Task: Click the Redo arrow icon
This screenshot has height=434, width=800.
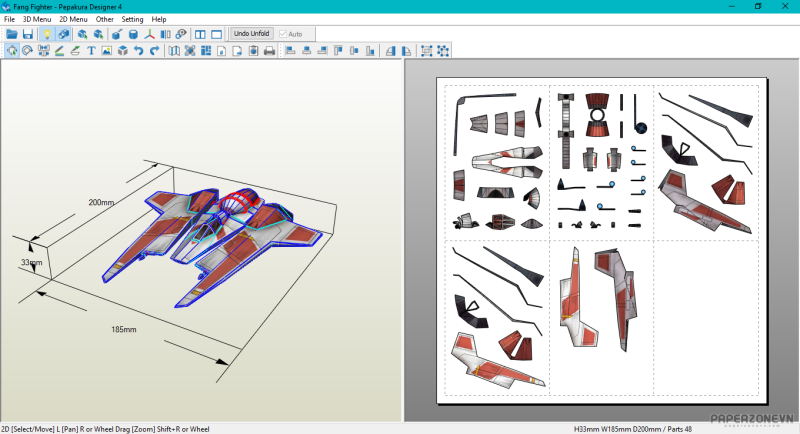Action: tap(154, 51)
